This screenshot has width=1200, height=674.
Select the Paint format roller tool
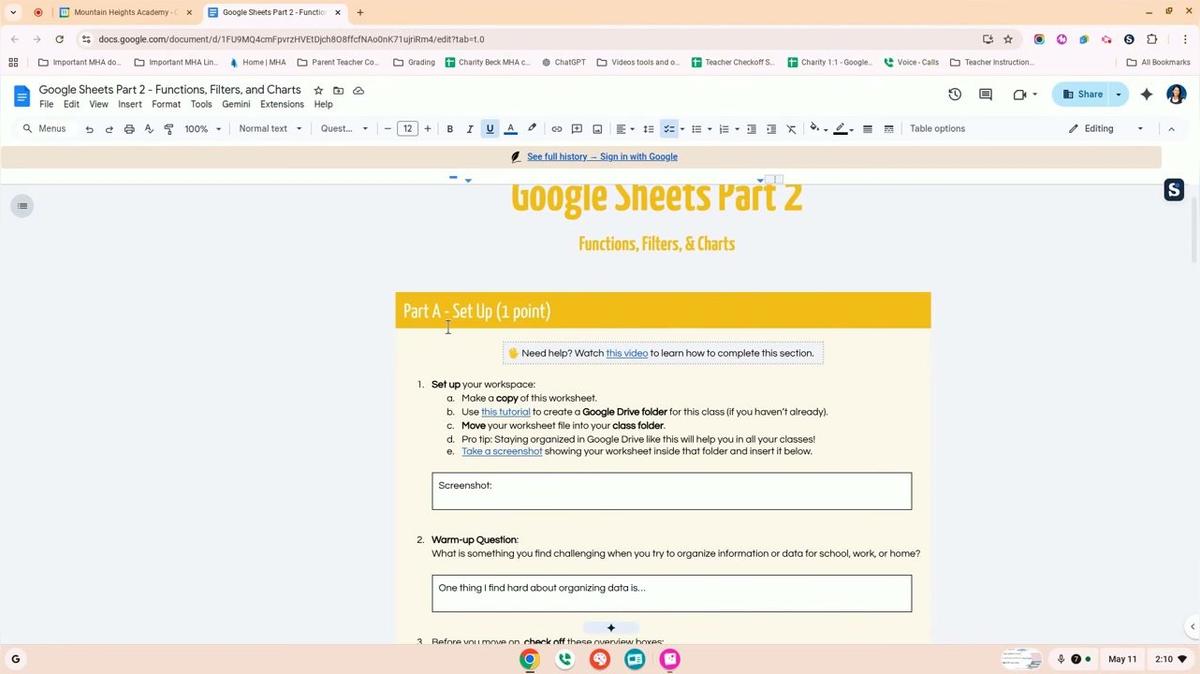pyautogui.click(x=169, y=129)
